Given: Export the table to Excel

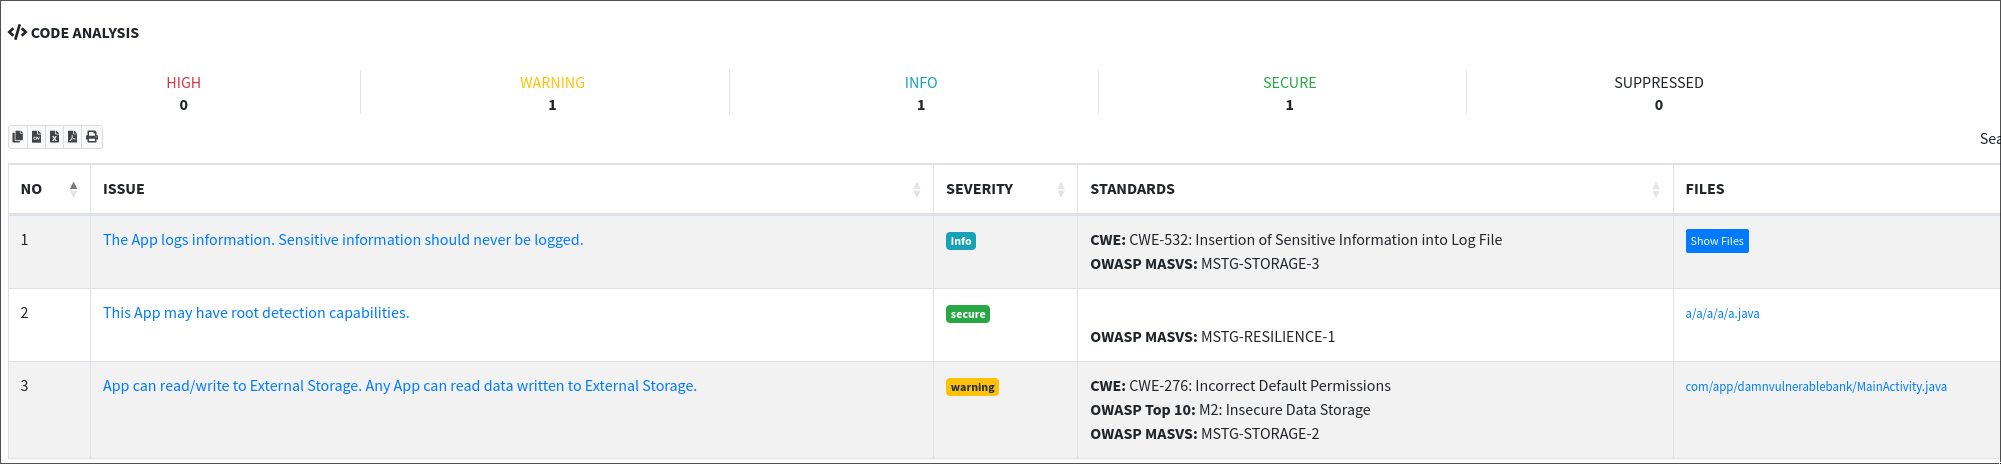Looking at the screenshot, I should [x=54, y=137].
